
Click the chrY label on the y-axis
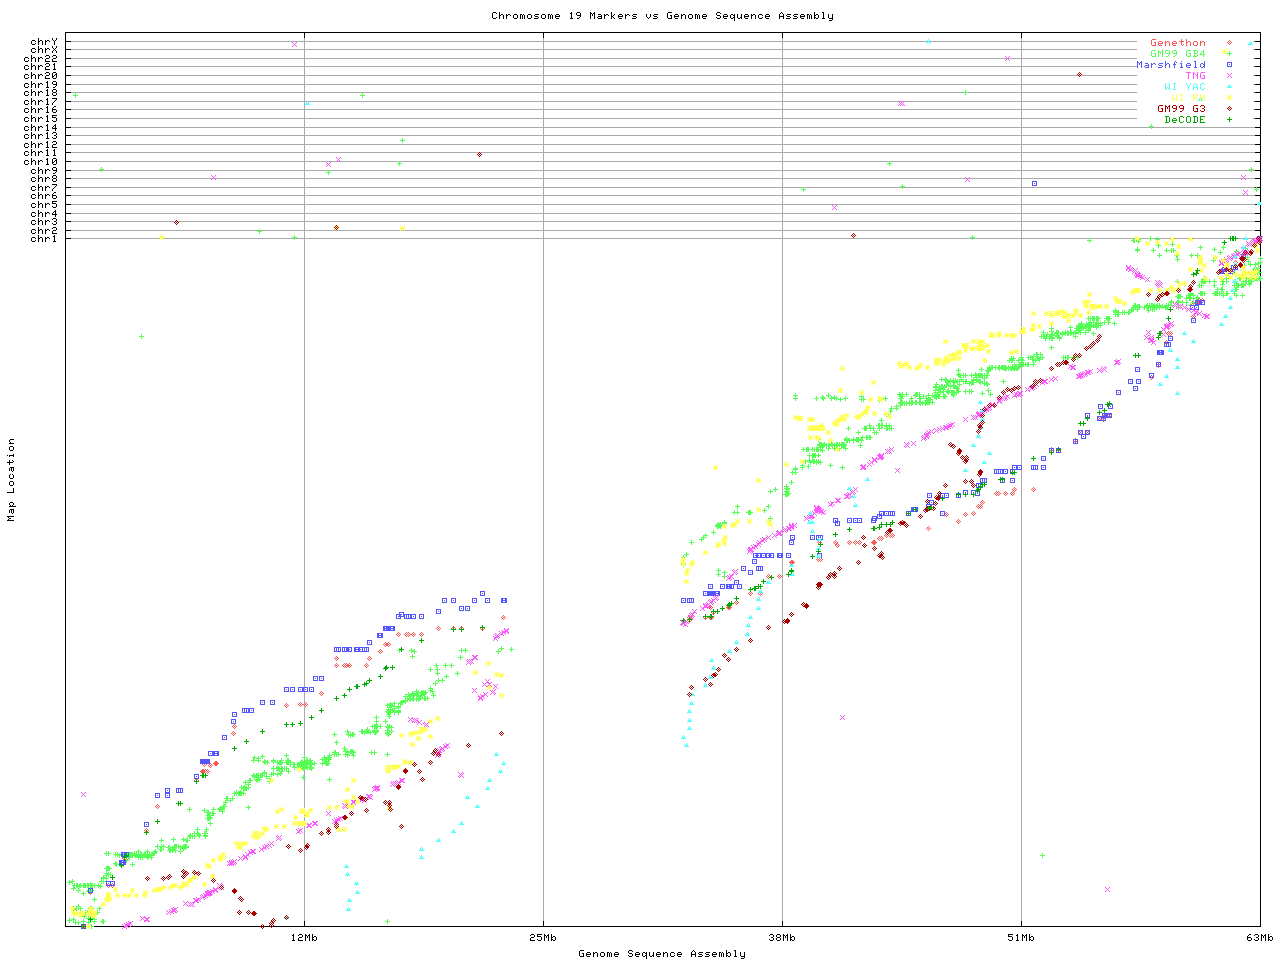[x=44, y=41]
